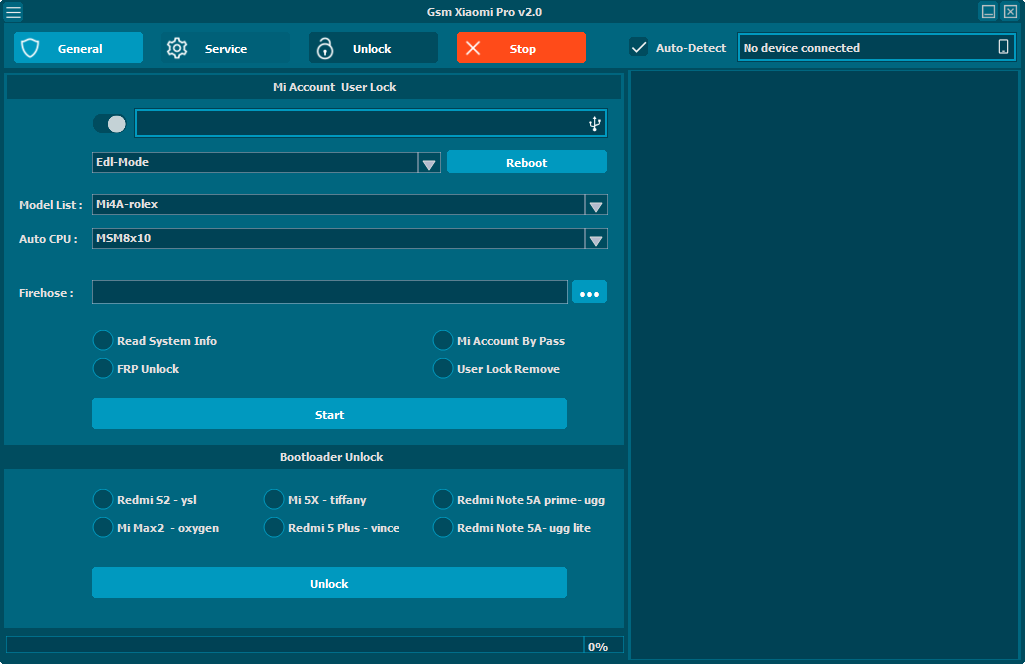Click the Start button
Viewport: 1025px width, 664px height.
coord(329,414)
